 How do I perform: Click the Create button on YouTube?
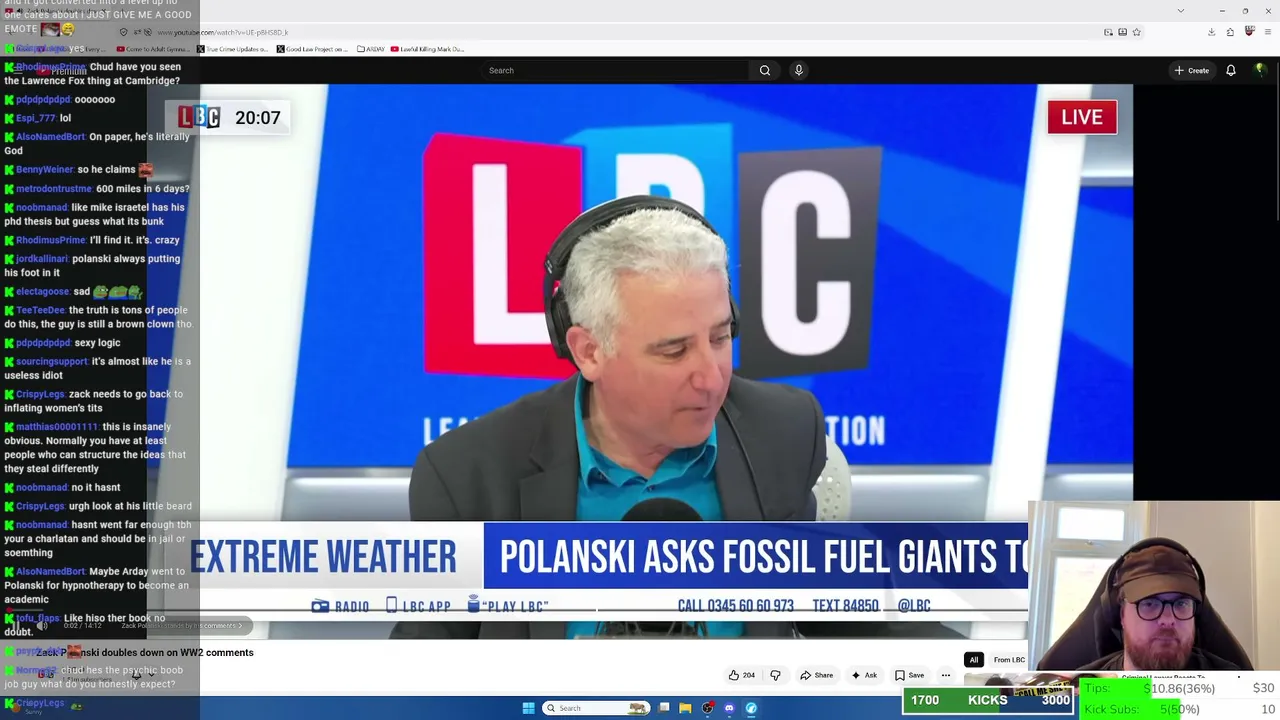pyautogui.click(x=1192, y=70)
